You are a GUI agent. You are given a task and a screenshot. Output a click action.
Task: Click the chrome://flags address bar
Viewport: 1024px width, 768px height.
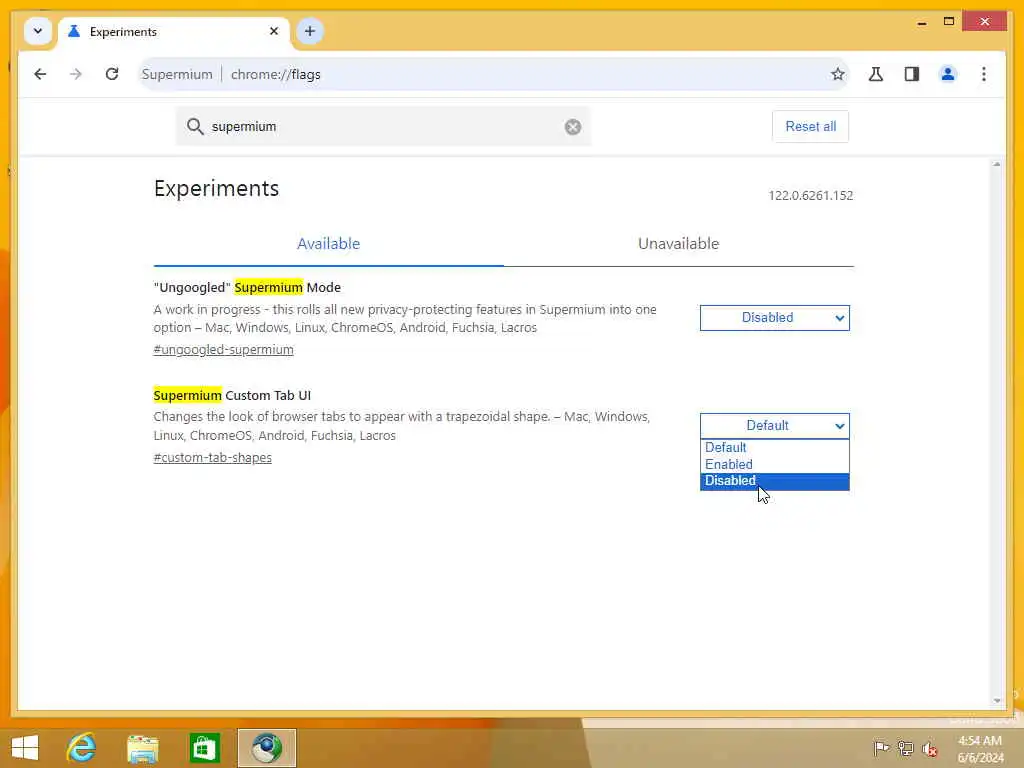pos(494,74)
